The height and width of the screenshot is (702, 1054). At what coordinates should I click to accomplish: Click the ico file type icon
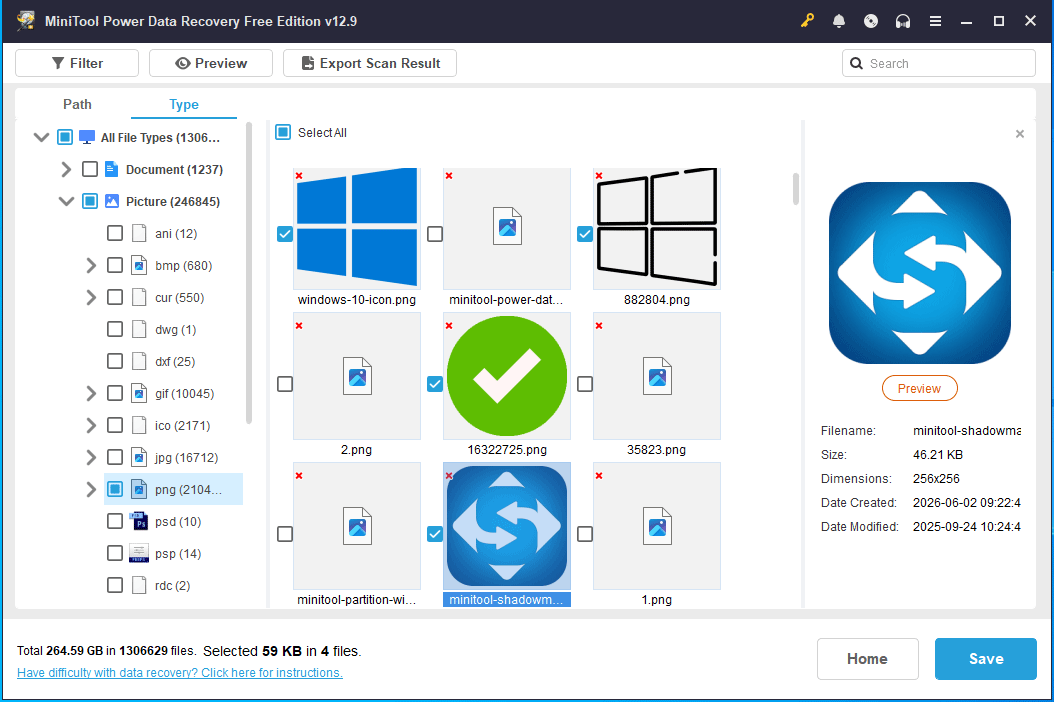click(138, 426)
